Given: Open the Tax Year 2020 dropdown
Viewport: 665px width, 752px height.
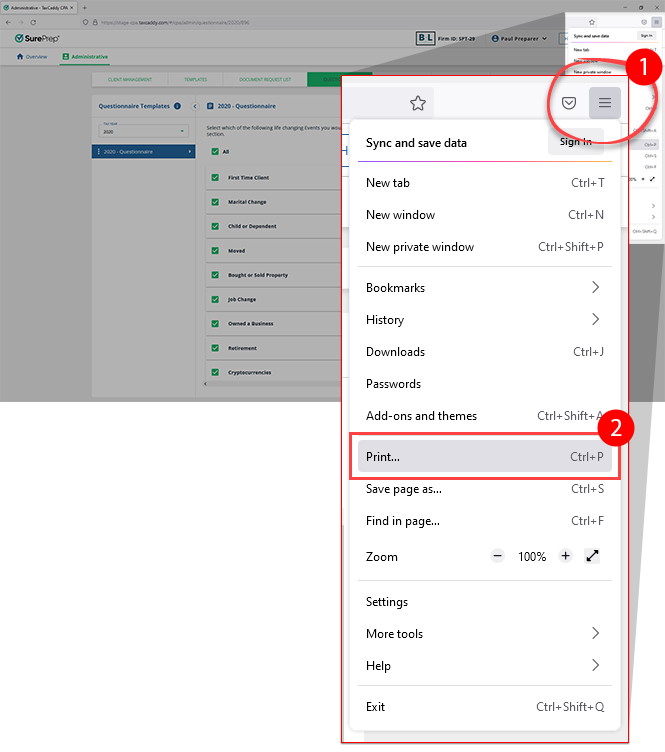Looking at the screenshot, I should coord(143,131).
